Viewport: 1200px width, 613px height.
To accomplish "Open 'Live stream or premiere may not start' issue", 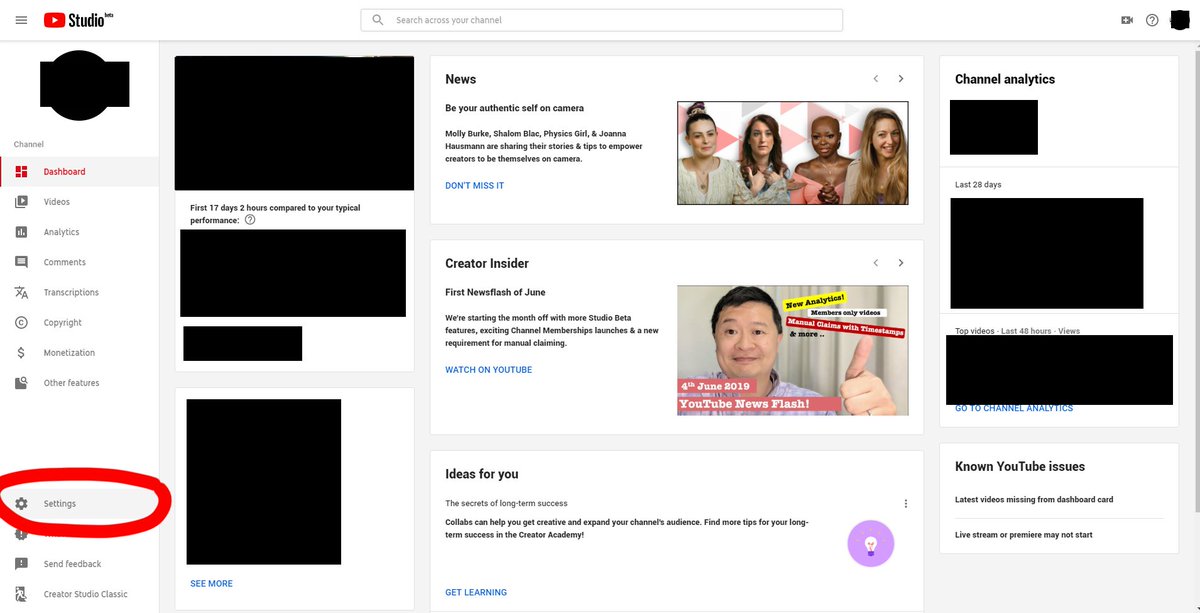I will (x=1024, y=535).
